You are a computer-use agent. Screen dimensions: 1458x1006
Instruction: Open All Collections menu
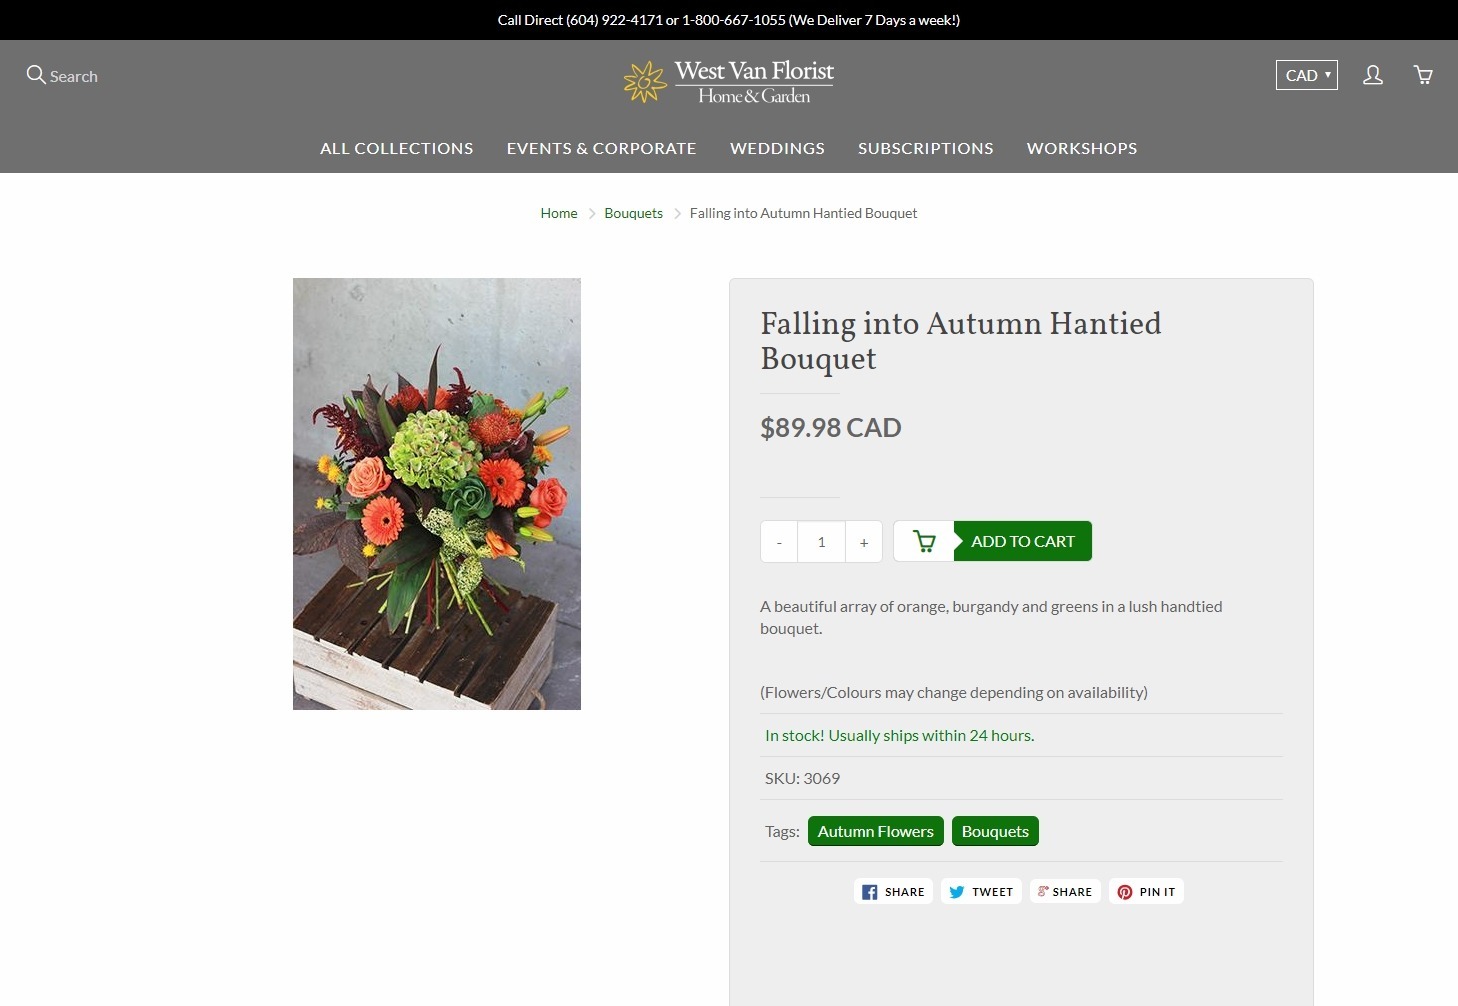click(x=397, y=148)
